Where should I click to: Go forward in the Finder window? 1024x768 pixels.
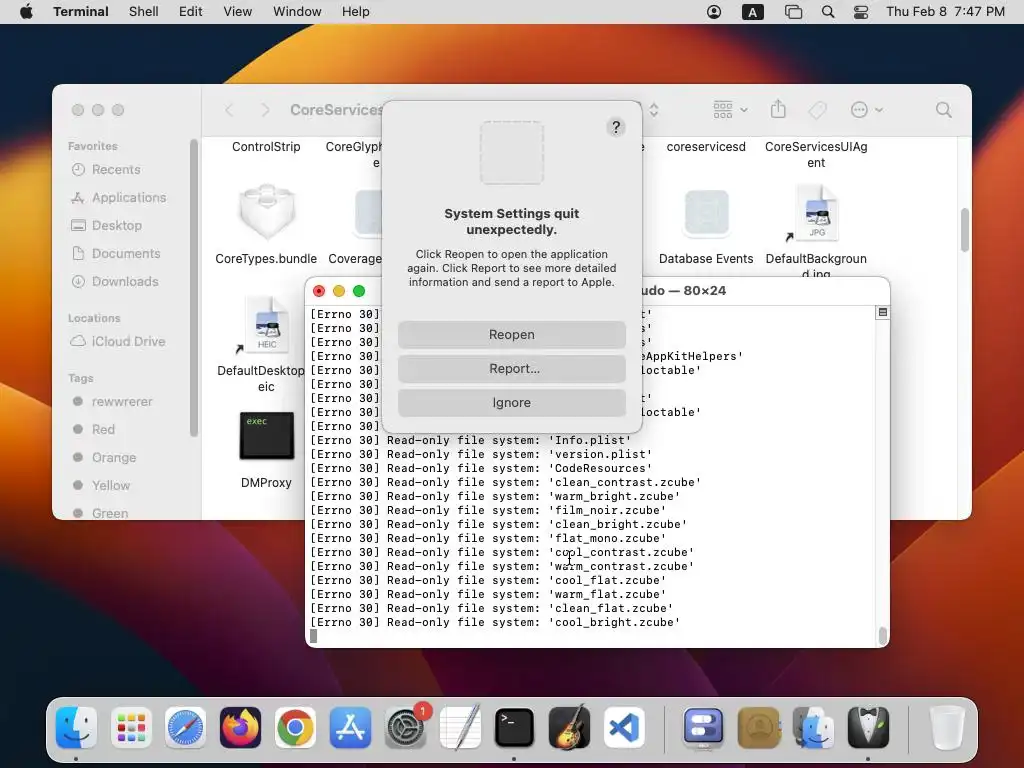265,110
